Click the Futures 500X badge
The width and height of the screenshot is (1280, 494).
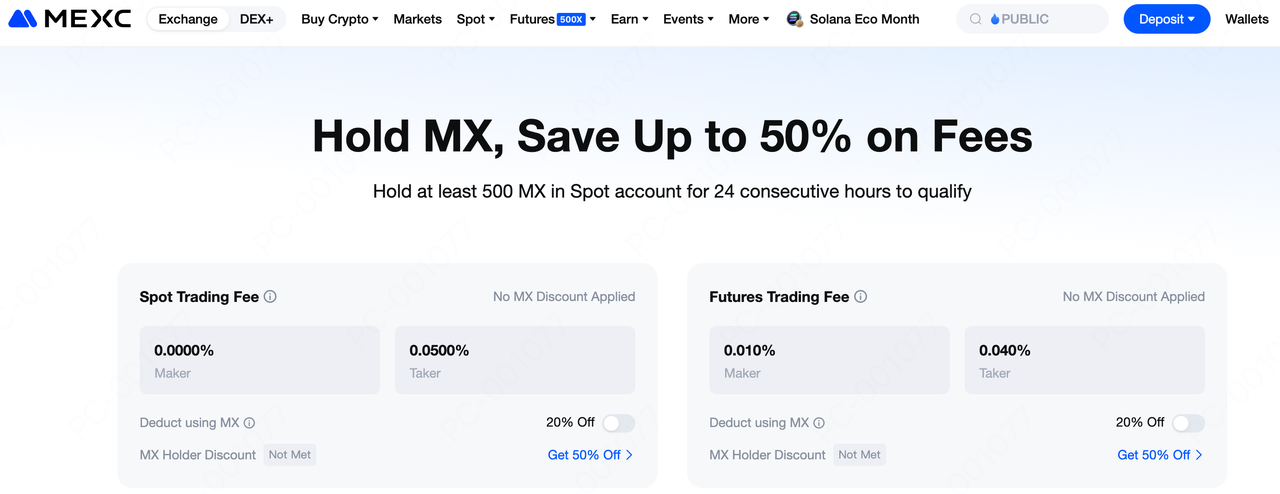point(571,19)
